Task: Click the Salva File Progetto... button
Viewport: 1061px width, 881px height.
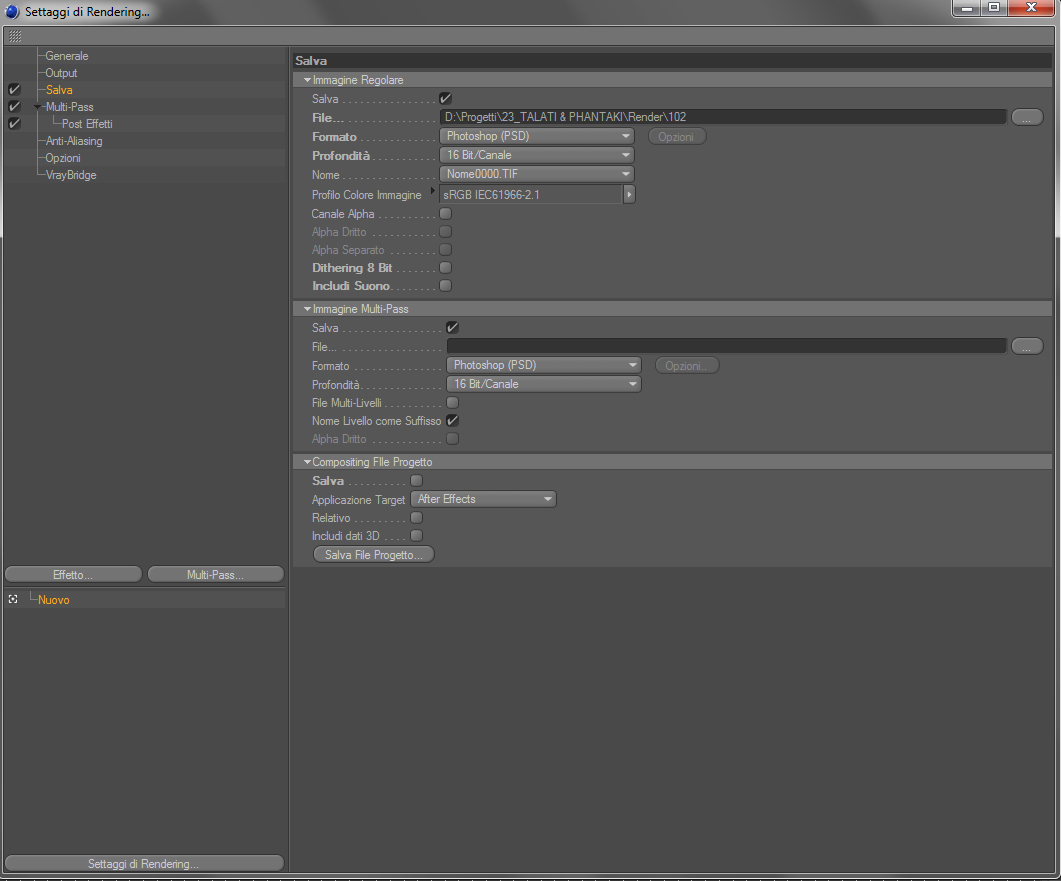Action: click(374, 555)
